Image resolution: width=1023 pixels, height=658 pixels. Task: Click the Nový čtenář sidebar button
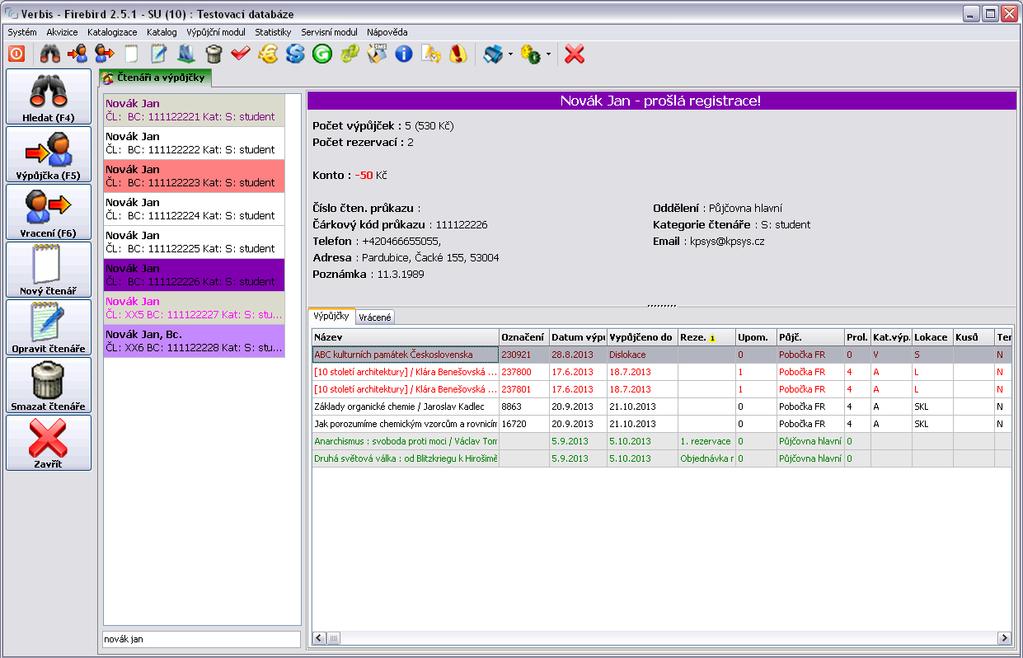(48, 269)
